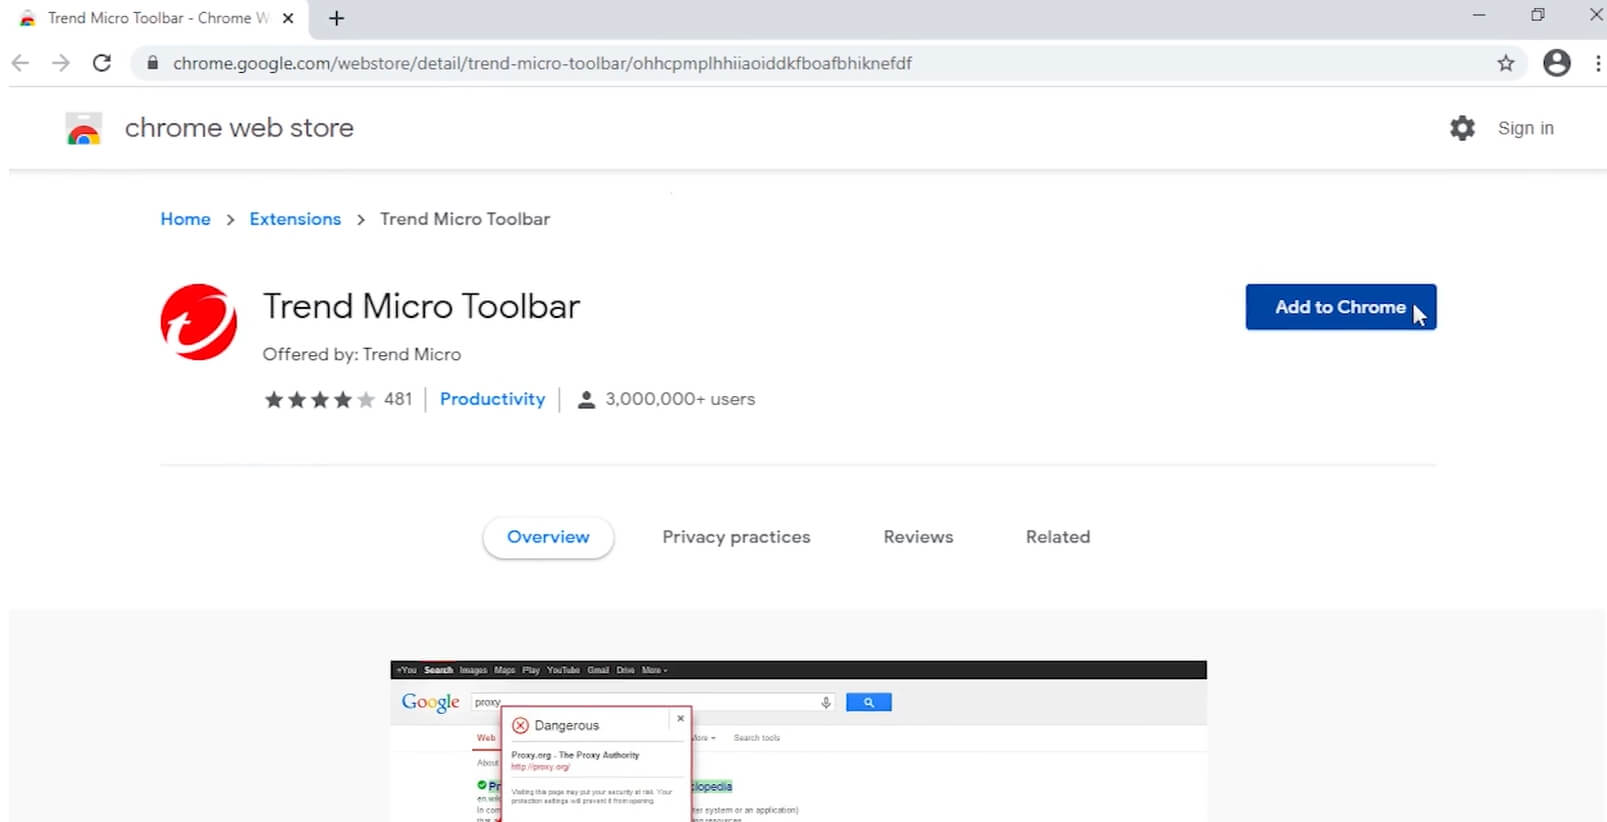
Task: Click the 481 ratings count
Action: 398,399
